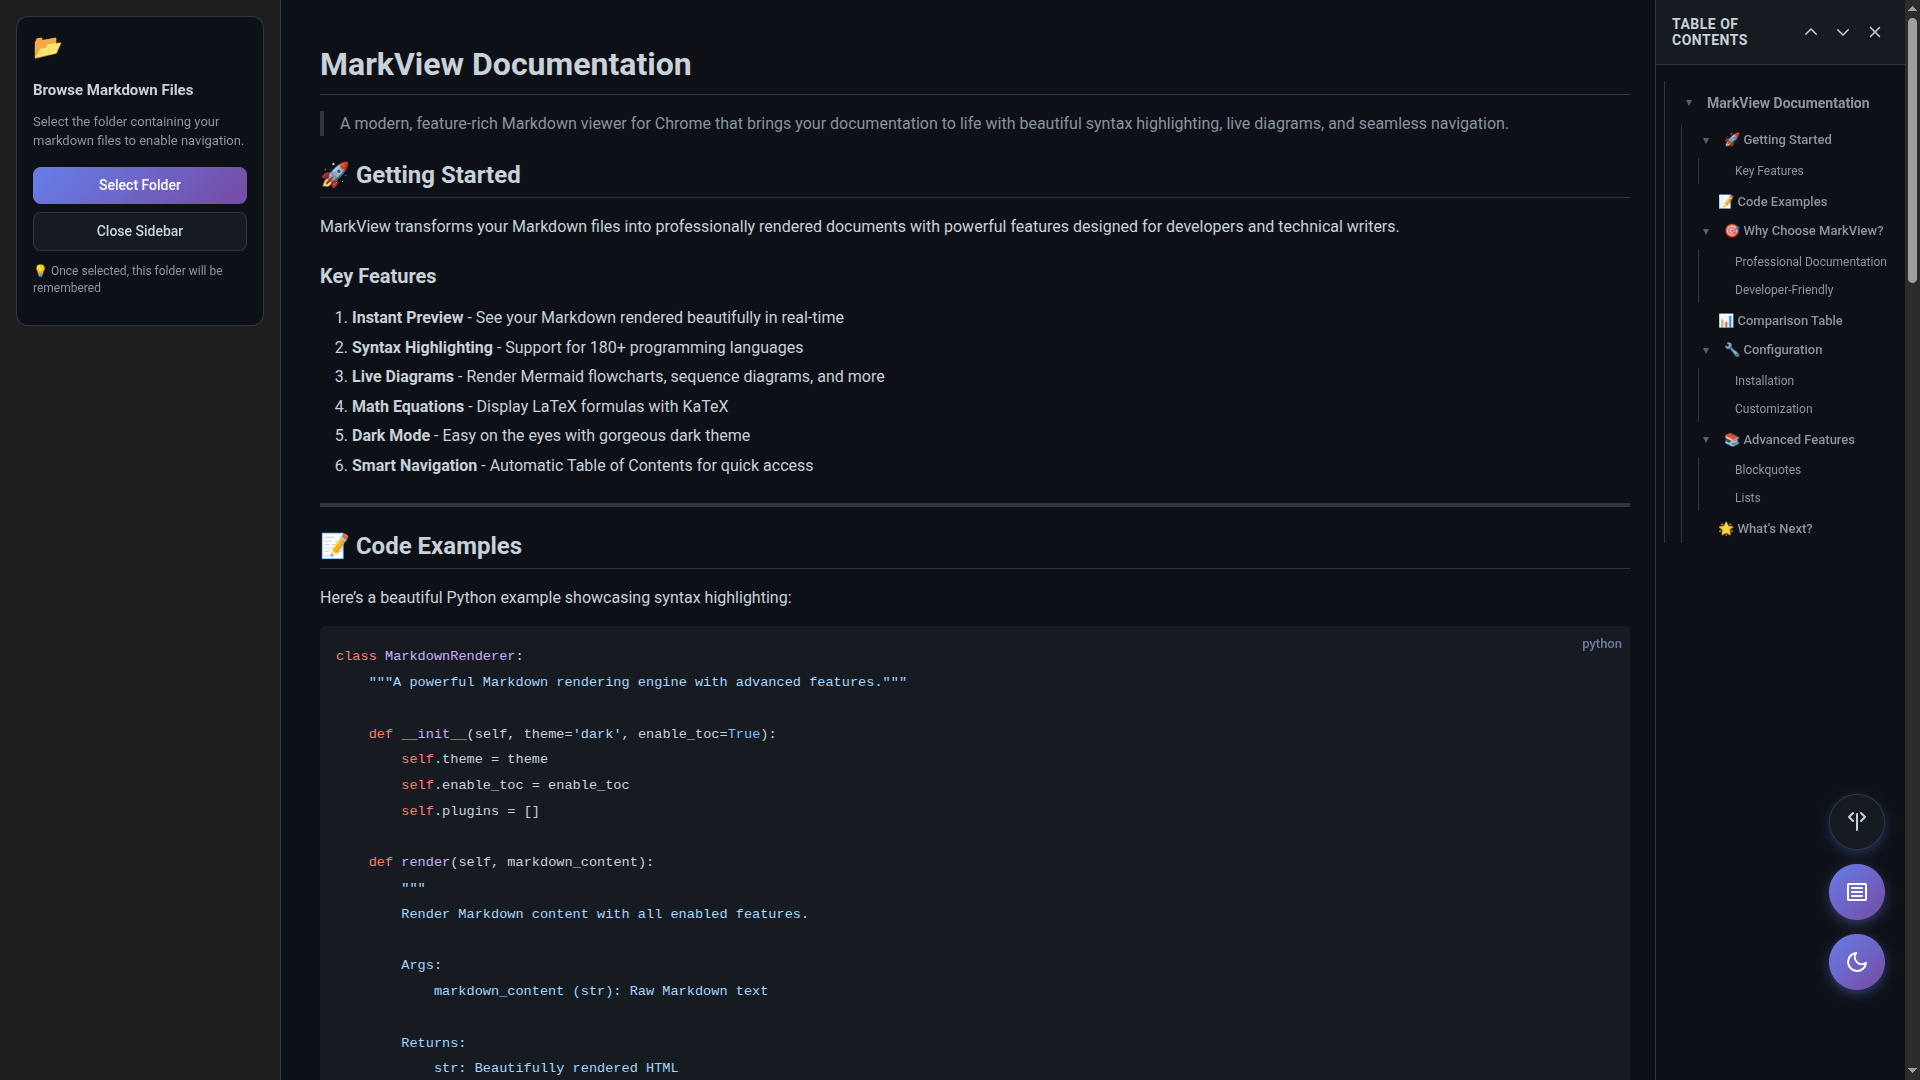
Task: Jump to previous heading using the up chevron
Action: pos(1810,31)
